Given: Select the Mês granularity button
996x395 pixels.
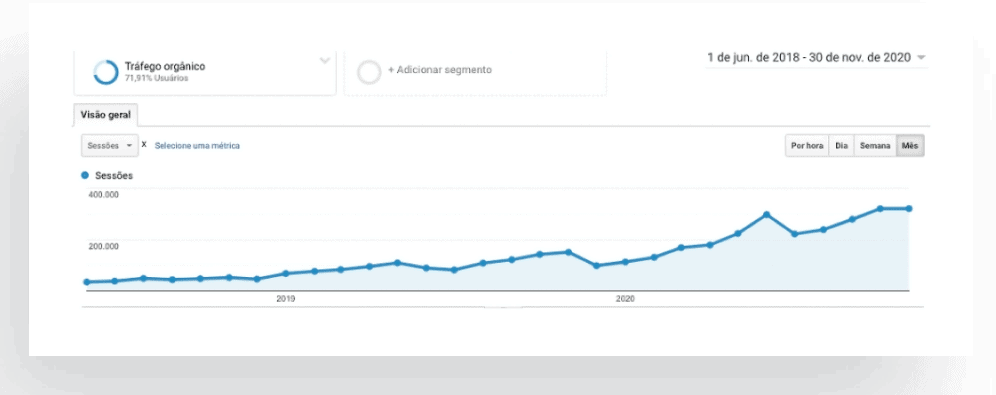Looking at the screenshot, I should (x=910, y=145).
